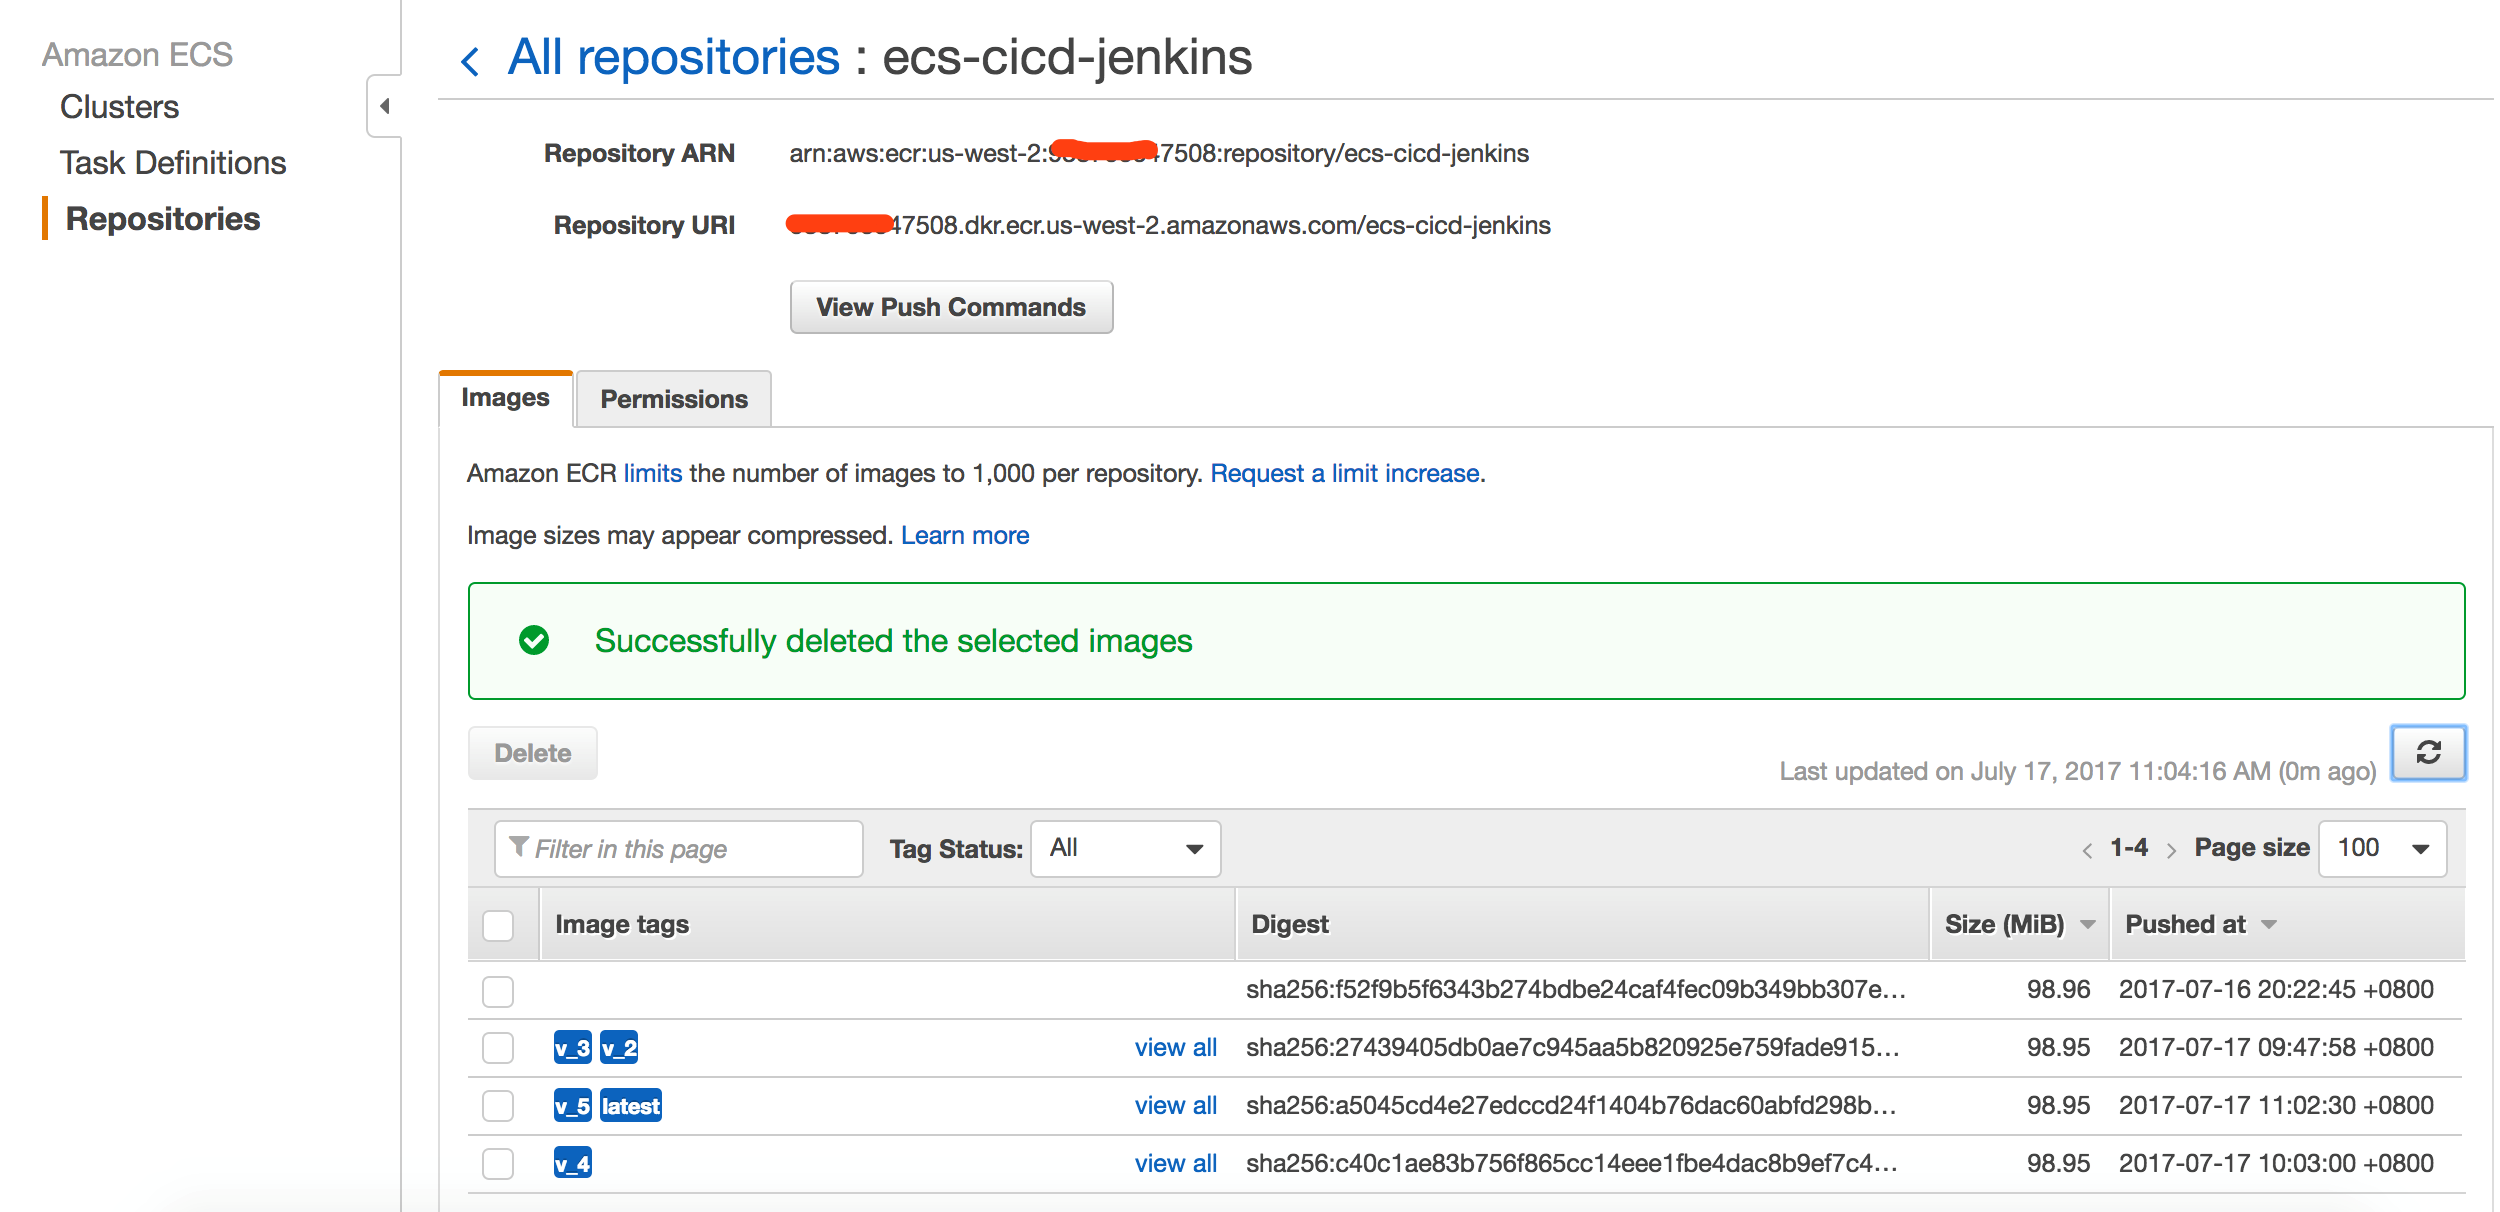Collapse the left navigation sidebar arrow
The width and height of the screenshot is (2500, 1212).
click(x=384, y=106)
